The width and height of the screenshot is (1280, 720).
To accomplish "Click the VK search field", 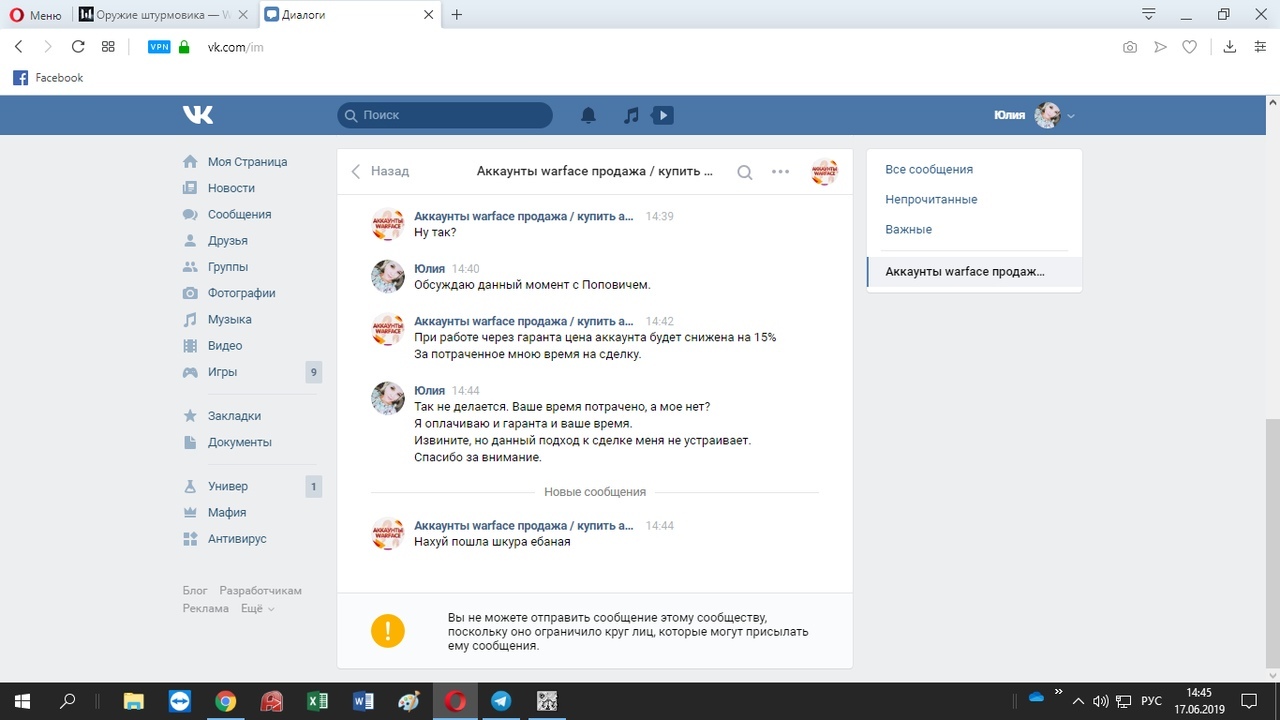I will (x=445, y=115).
